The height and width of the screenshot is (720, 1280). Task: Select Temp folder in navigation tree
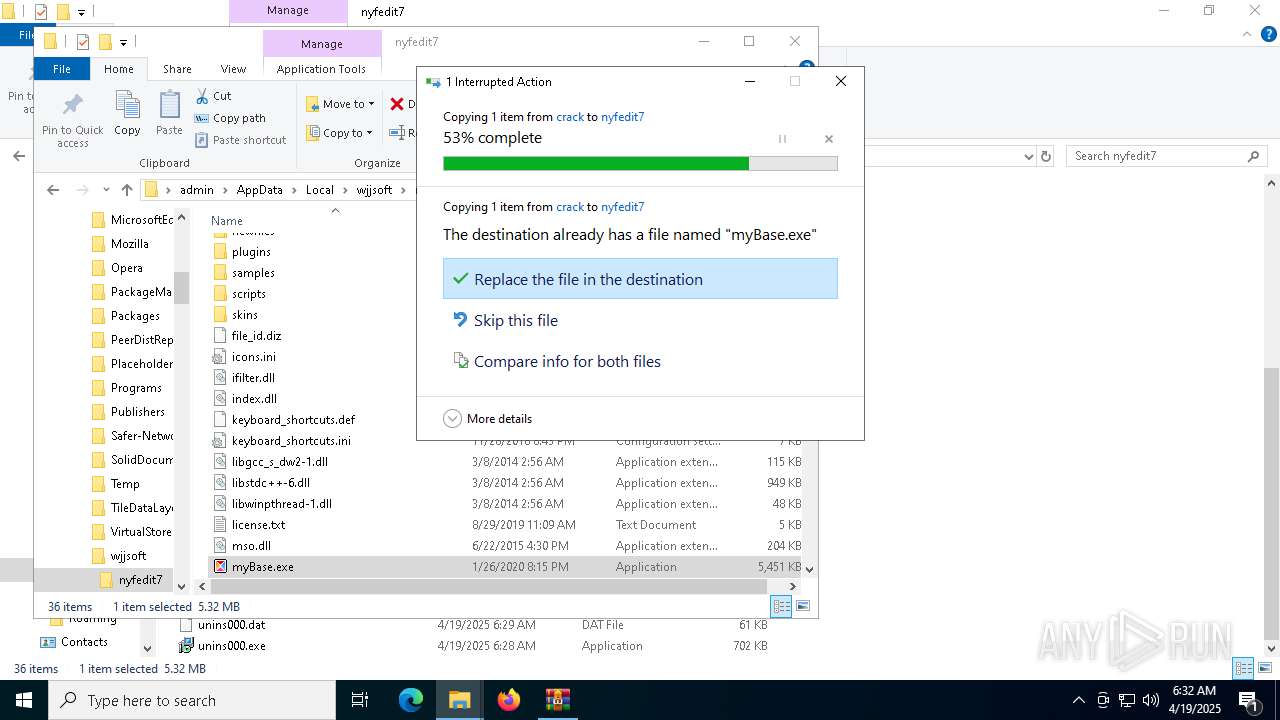pyautogui.click(x=125, y=484)
